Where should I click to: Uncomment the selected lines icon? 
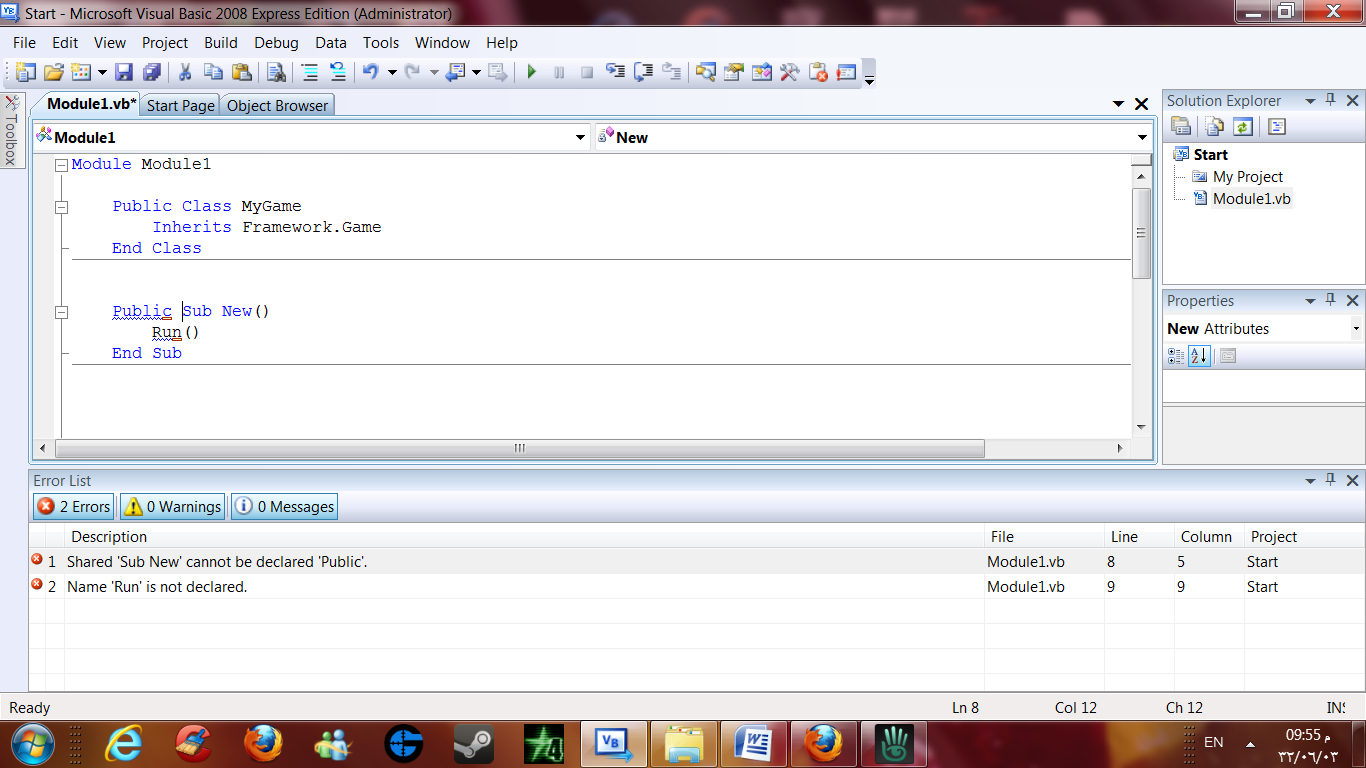point(338,72)
